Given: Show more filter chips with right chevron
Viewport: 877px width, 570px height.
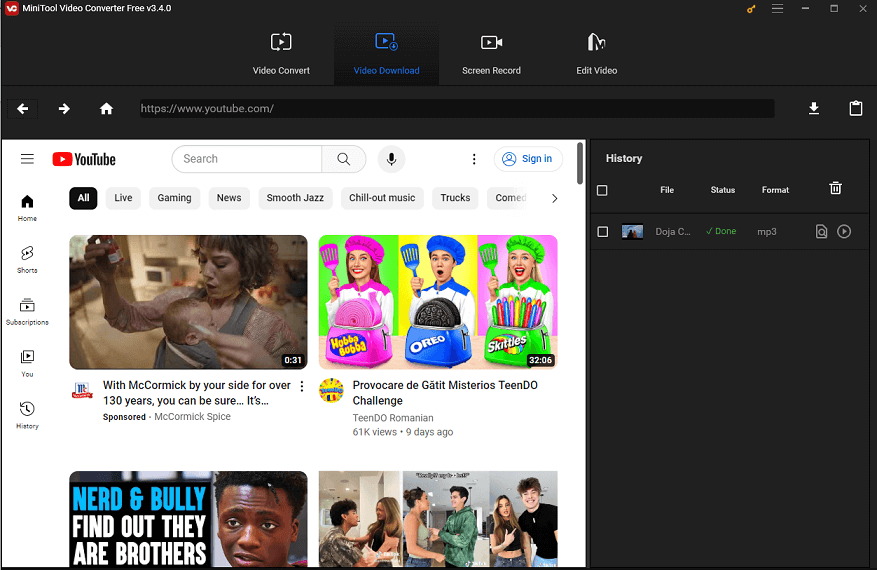Looking at the screenshot, I should (554, 199).
